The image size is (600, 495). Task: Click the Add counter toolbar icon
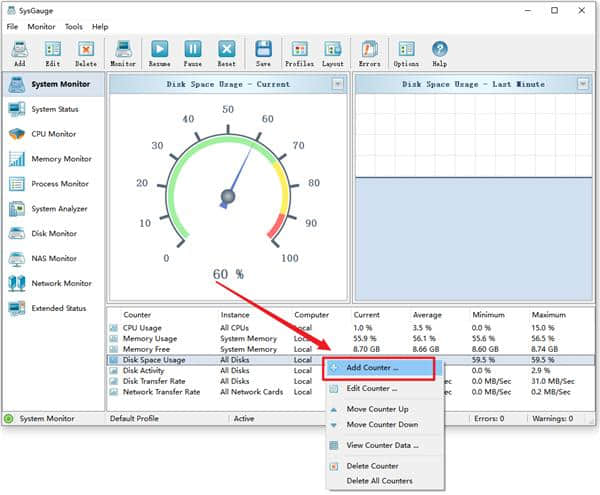(19, 52)
